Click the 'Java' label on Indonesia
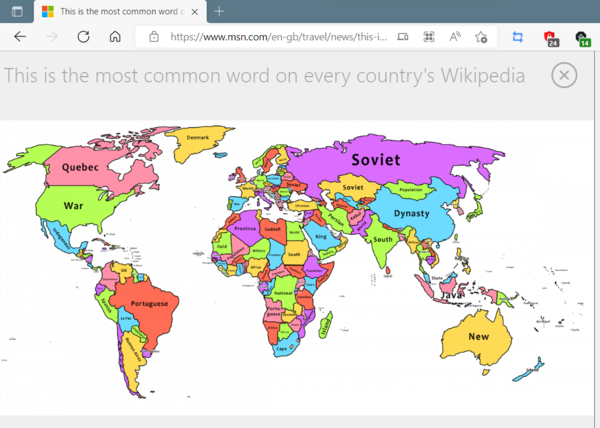Viewport: 600px width, 428px height. coord(452,295)
